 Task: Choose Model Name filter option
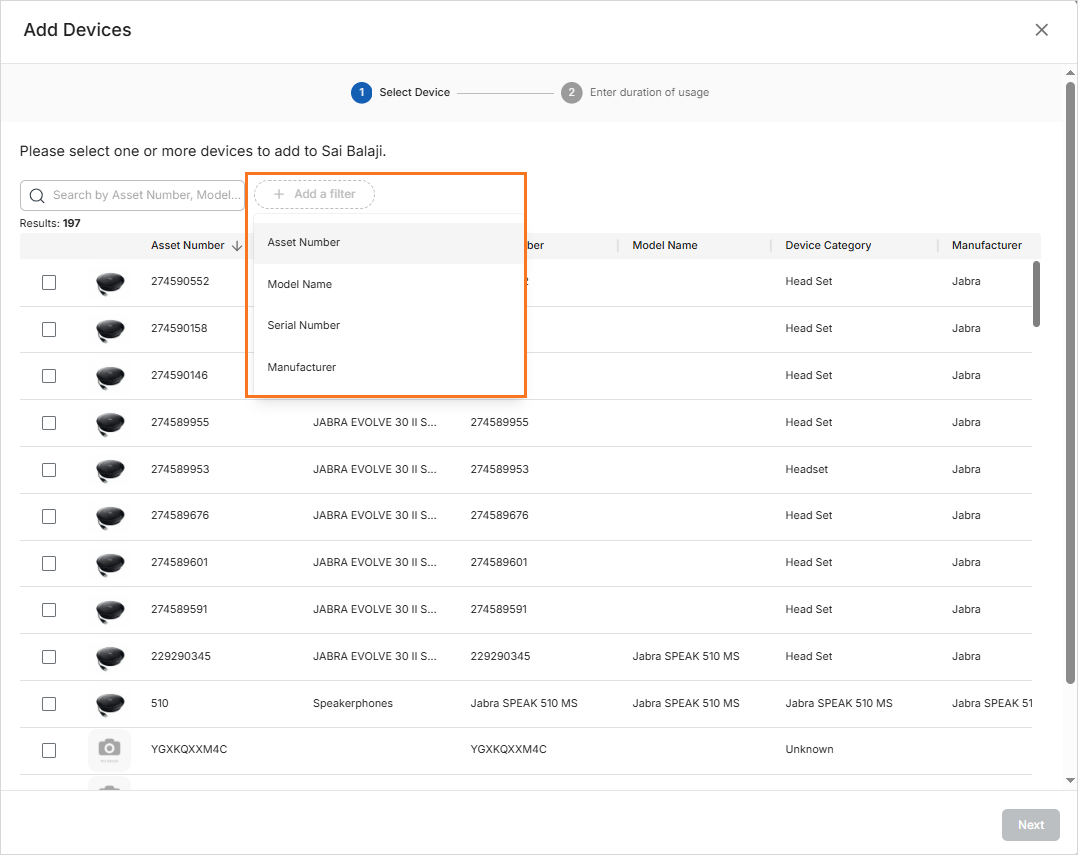coord(300,285)
